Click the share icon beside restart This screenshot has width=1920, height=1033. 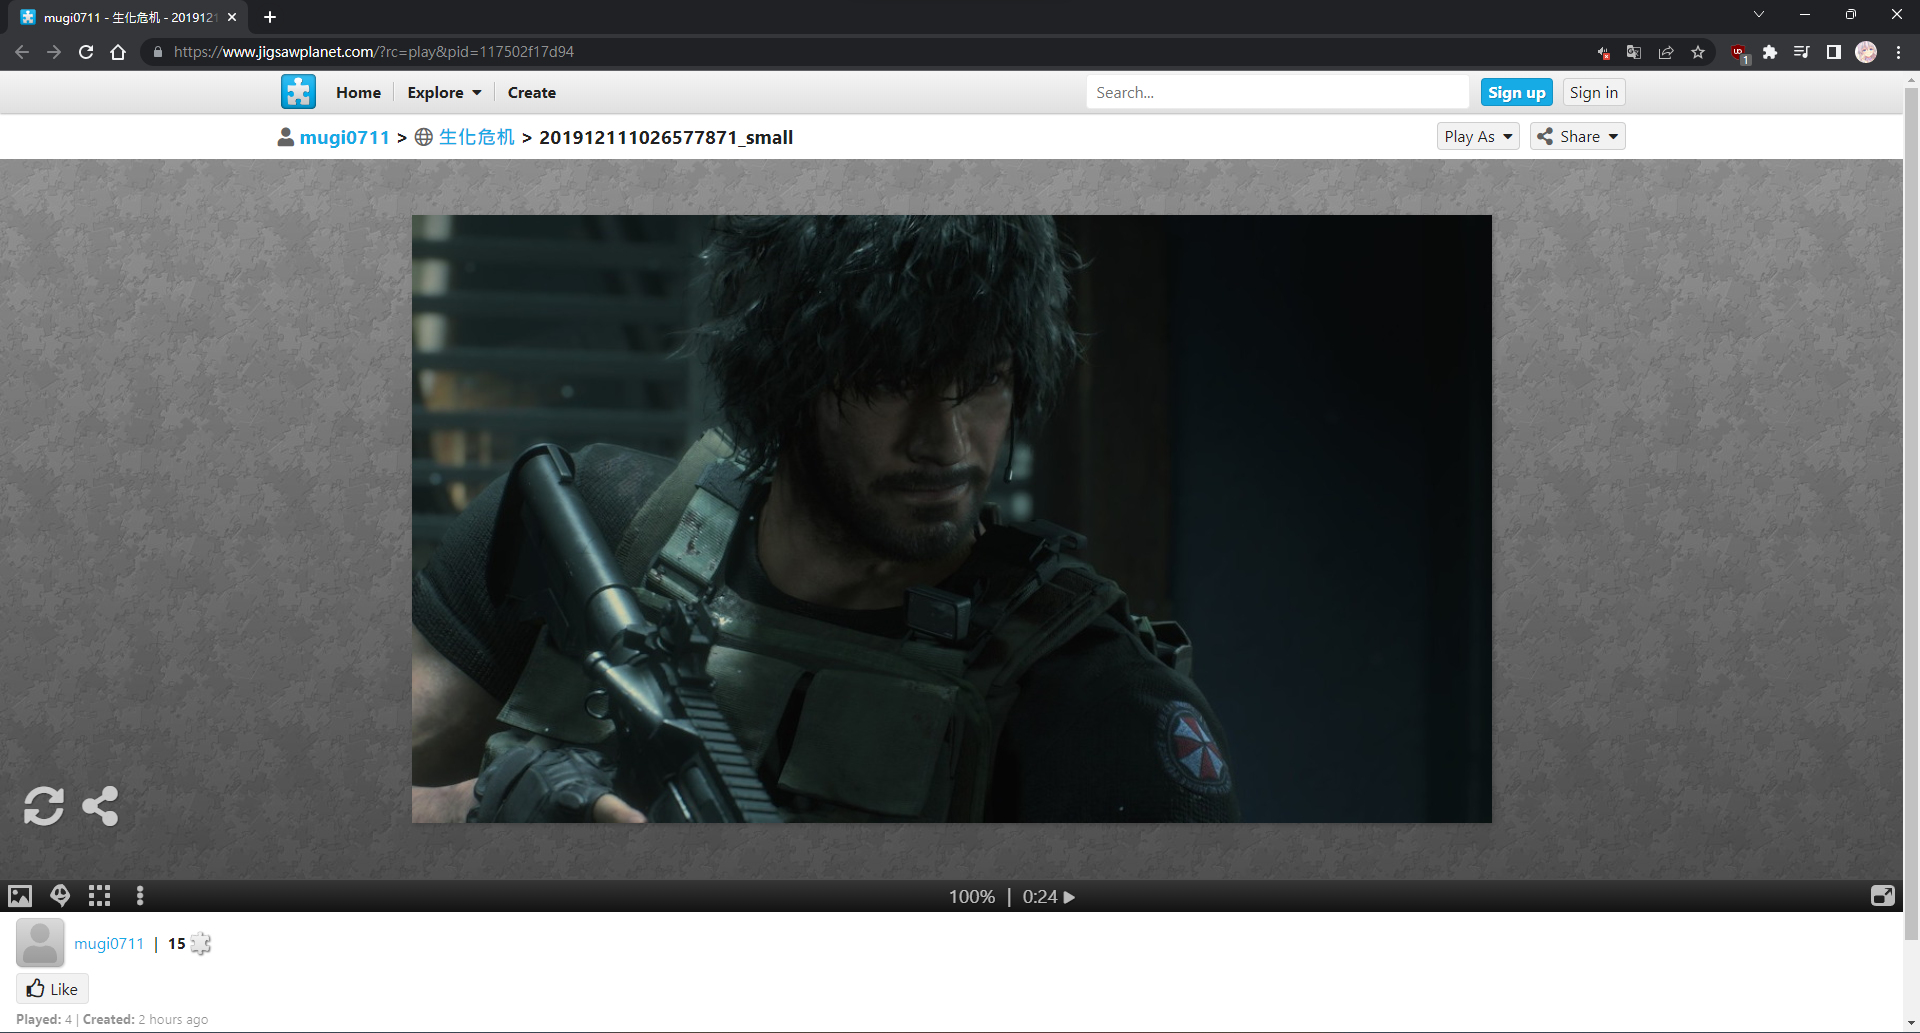(x=100, y=806)
